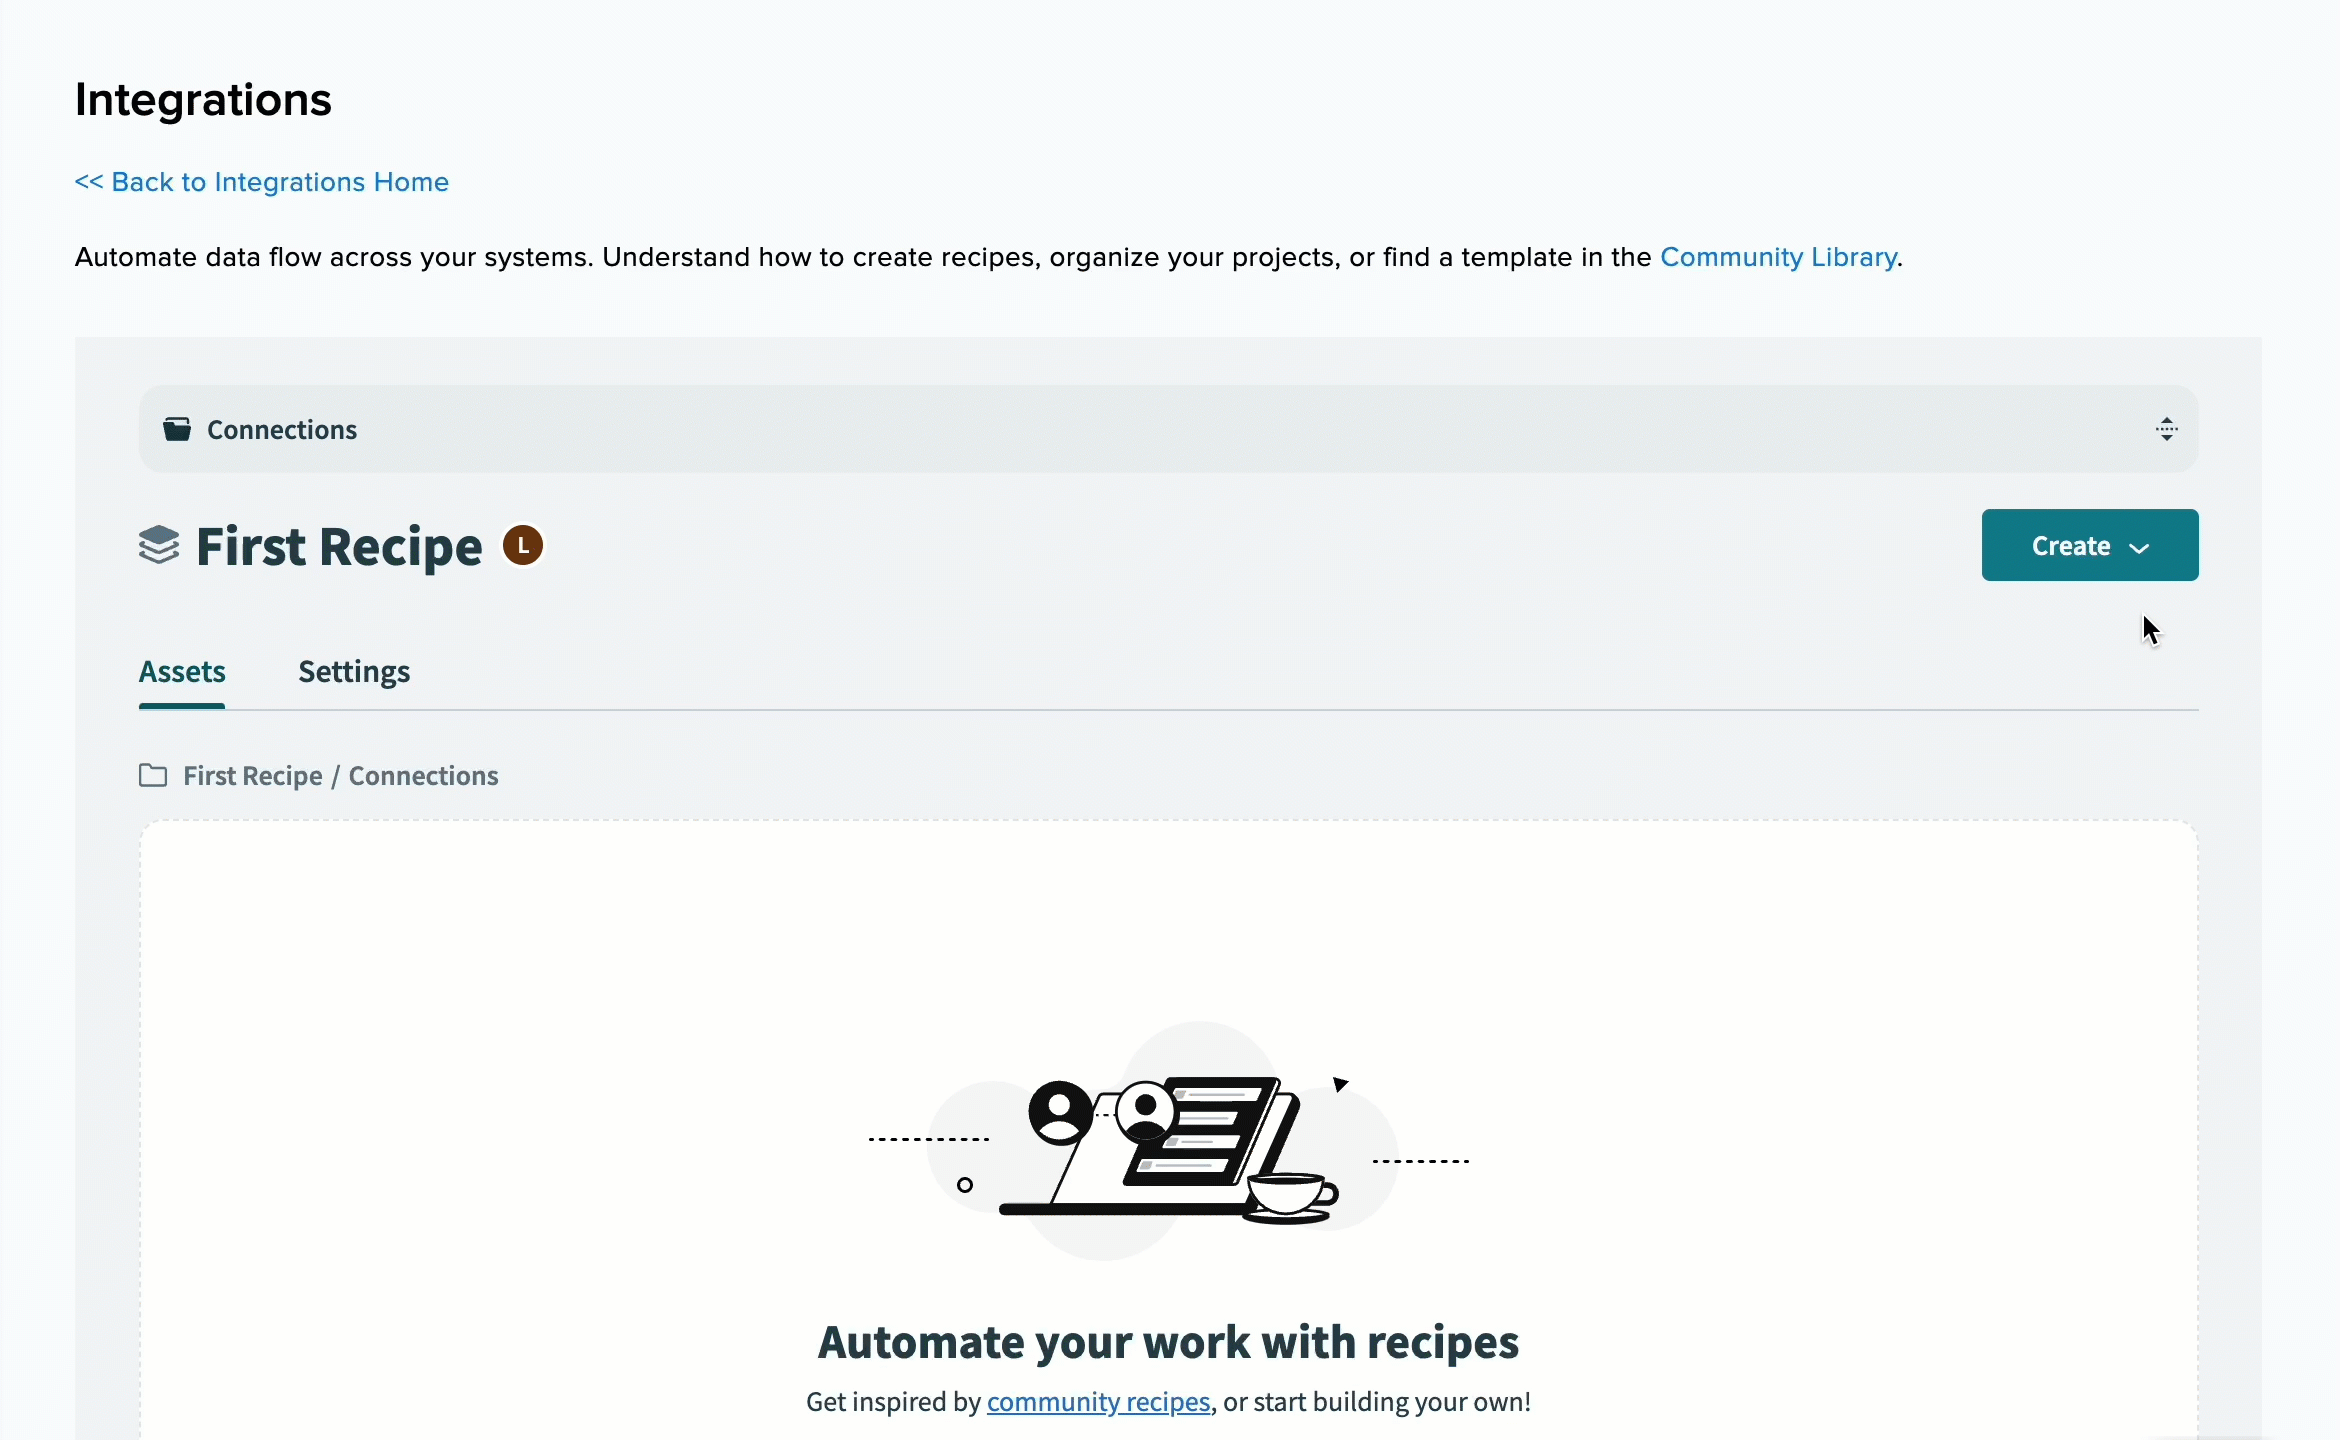Expand the Connections folder selector arrows
Screen dimensions: 2340x1440
coord(2166,429)
